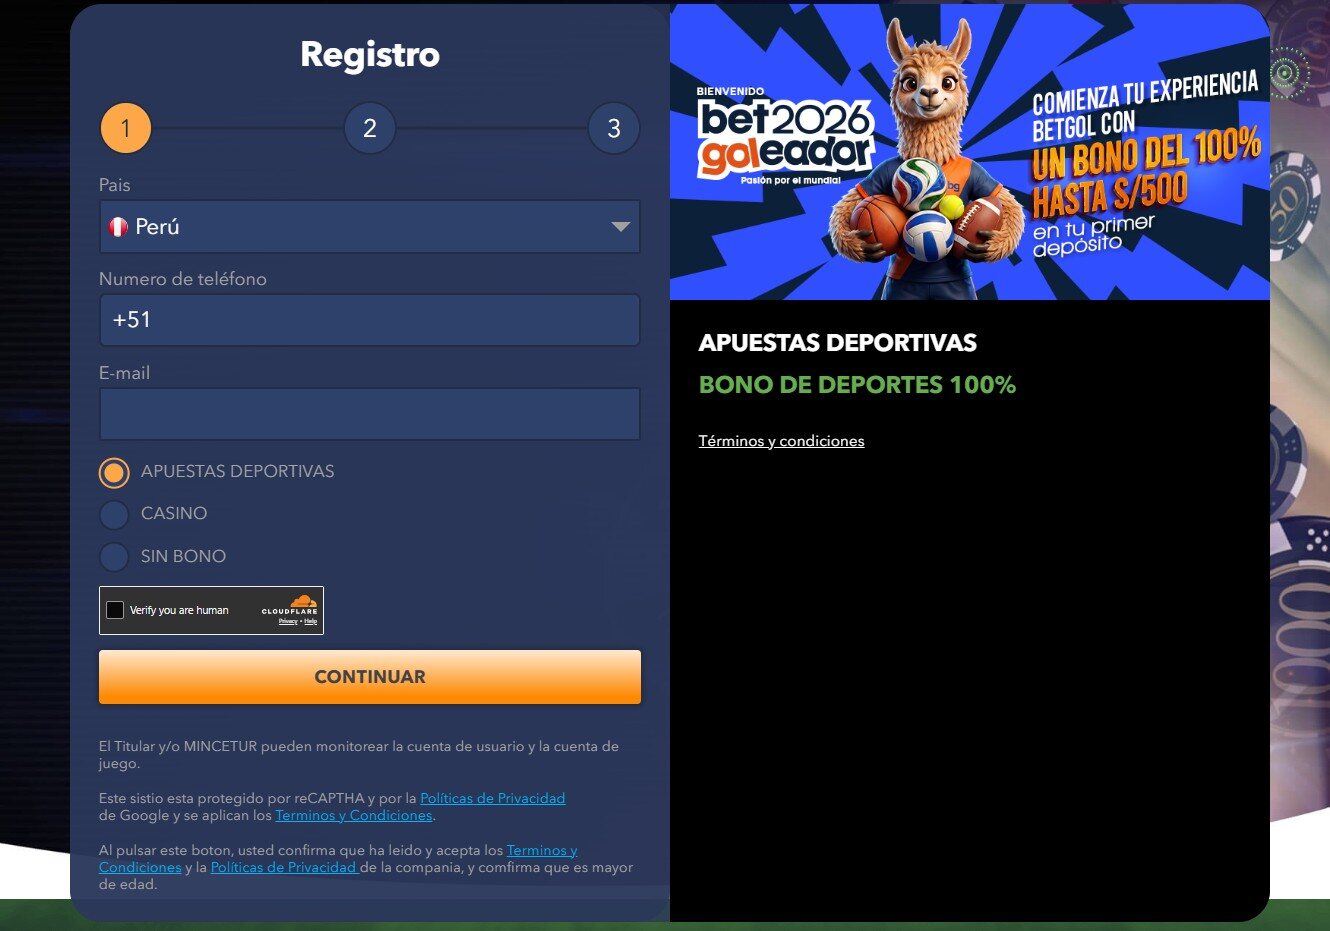This screenshot has width=1330, height=931.
Task: Click the APUESTAS DEPORTIVAS heading on right panel
Action: [x=837, y=343]
